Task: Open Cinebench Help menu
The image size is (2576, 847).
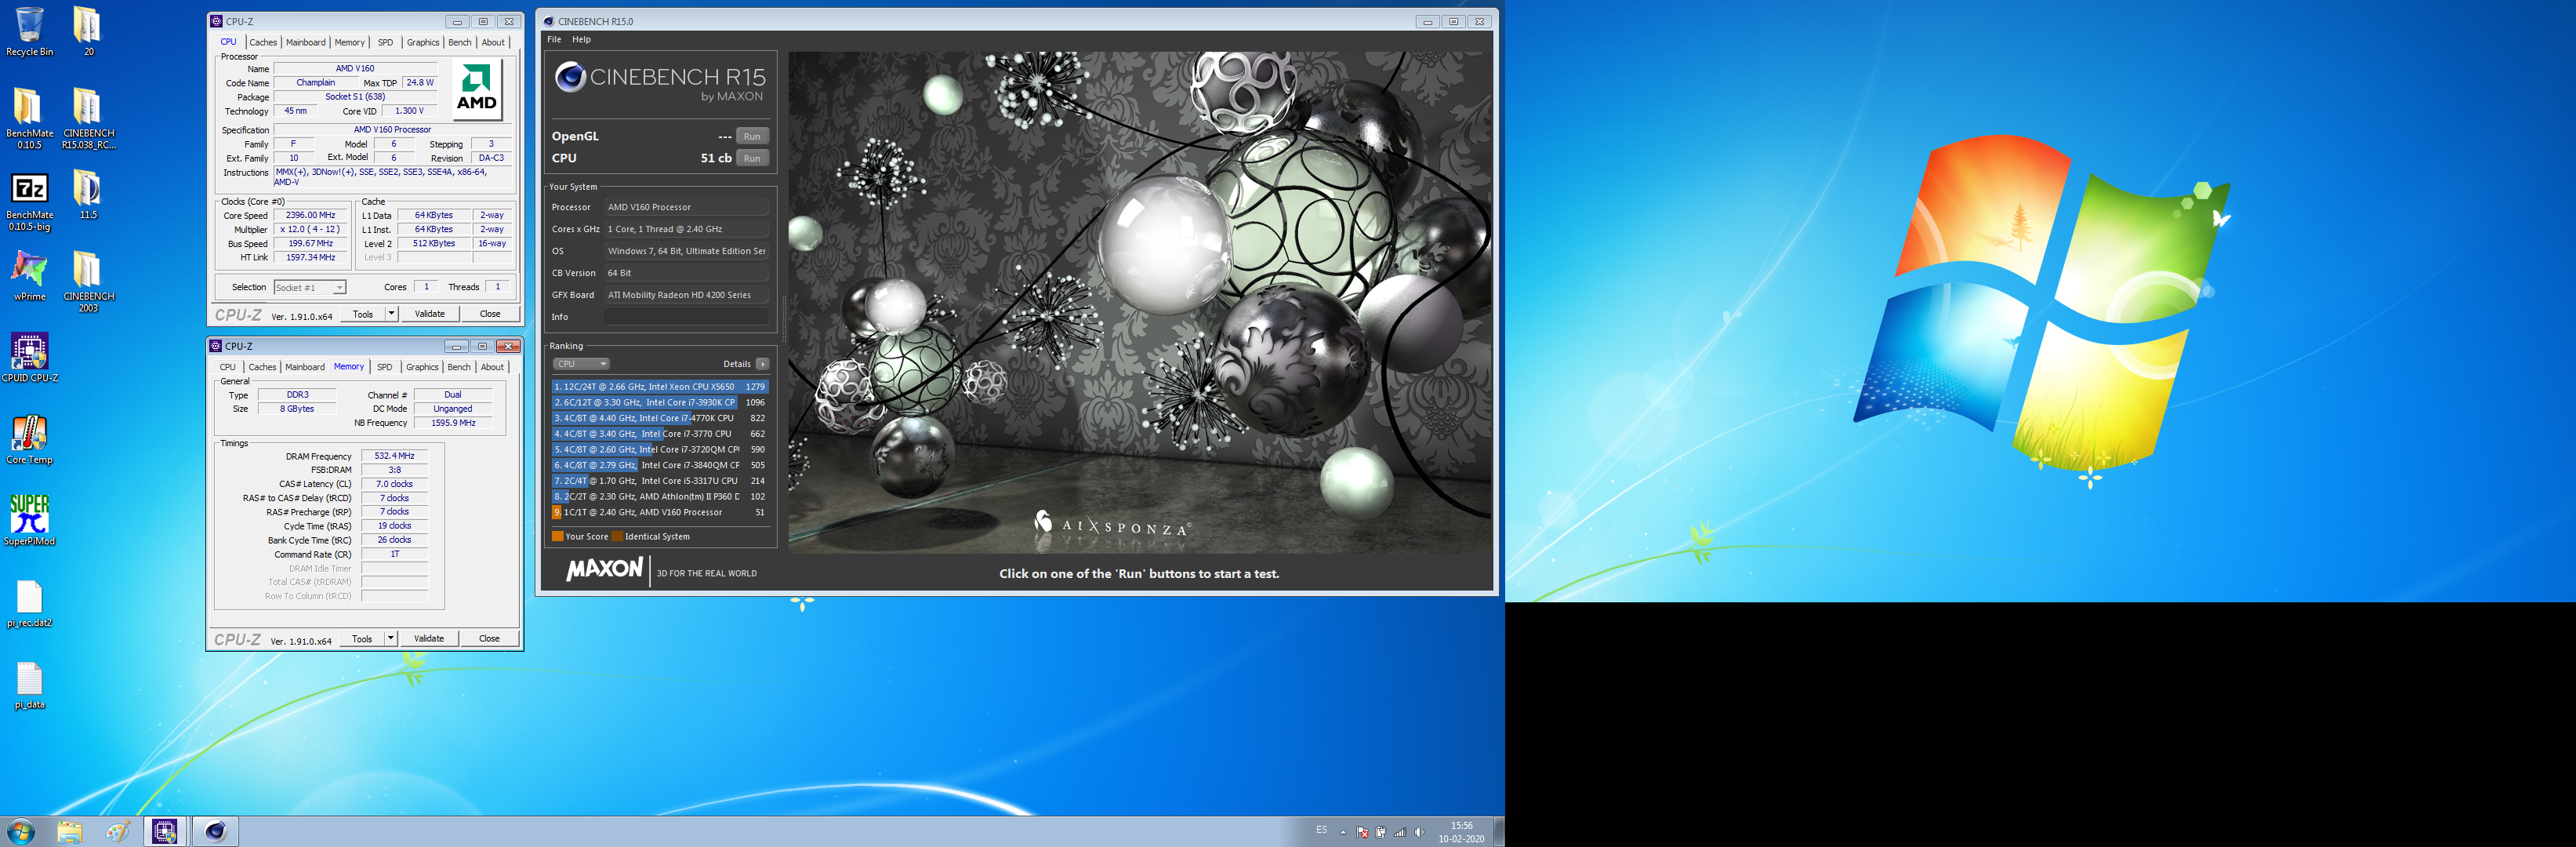Action: 581,40
